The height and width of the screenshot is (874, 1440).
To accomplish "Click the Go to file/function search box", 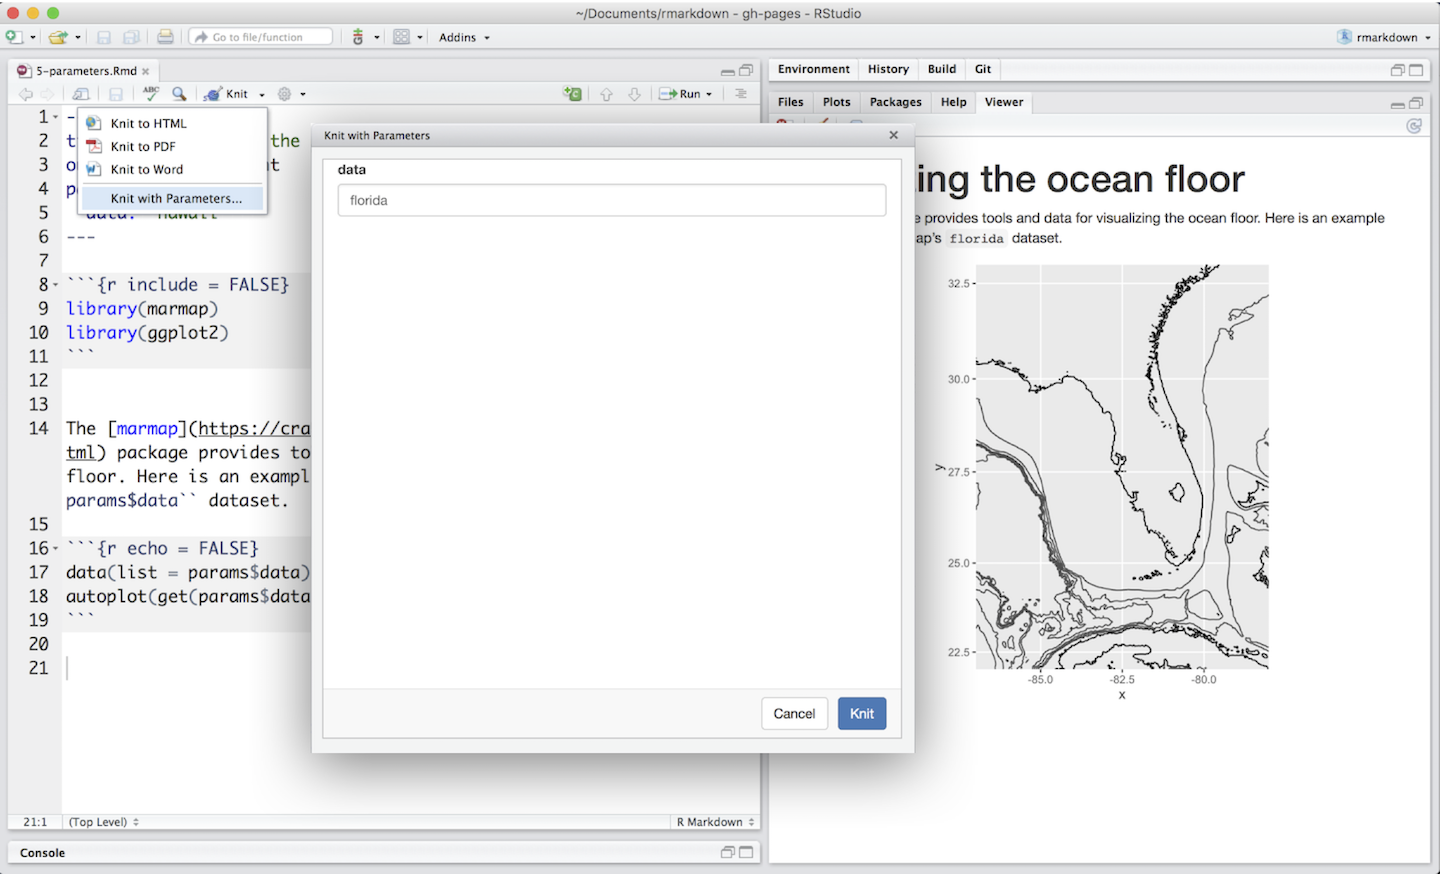I will pos(260,37).
